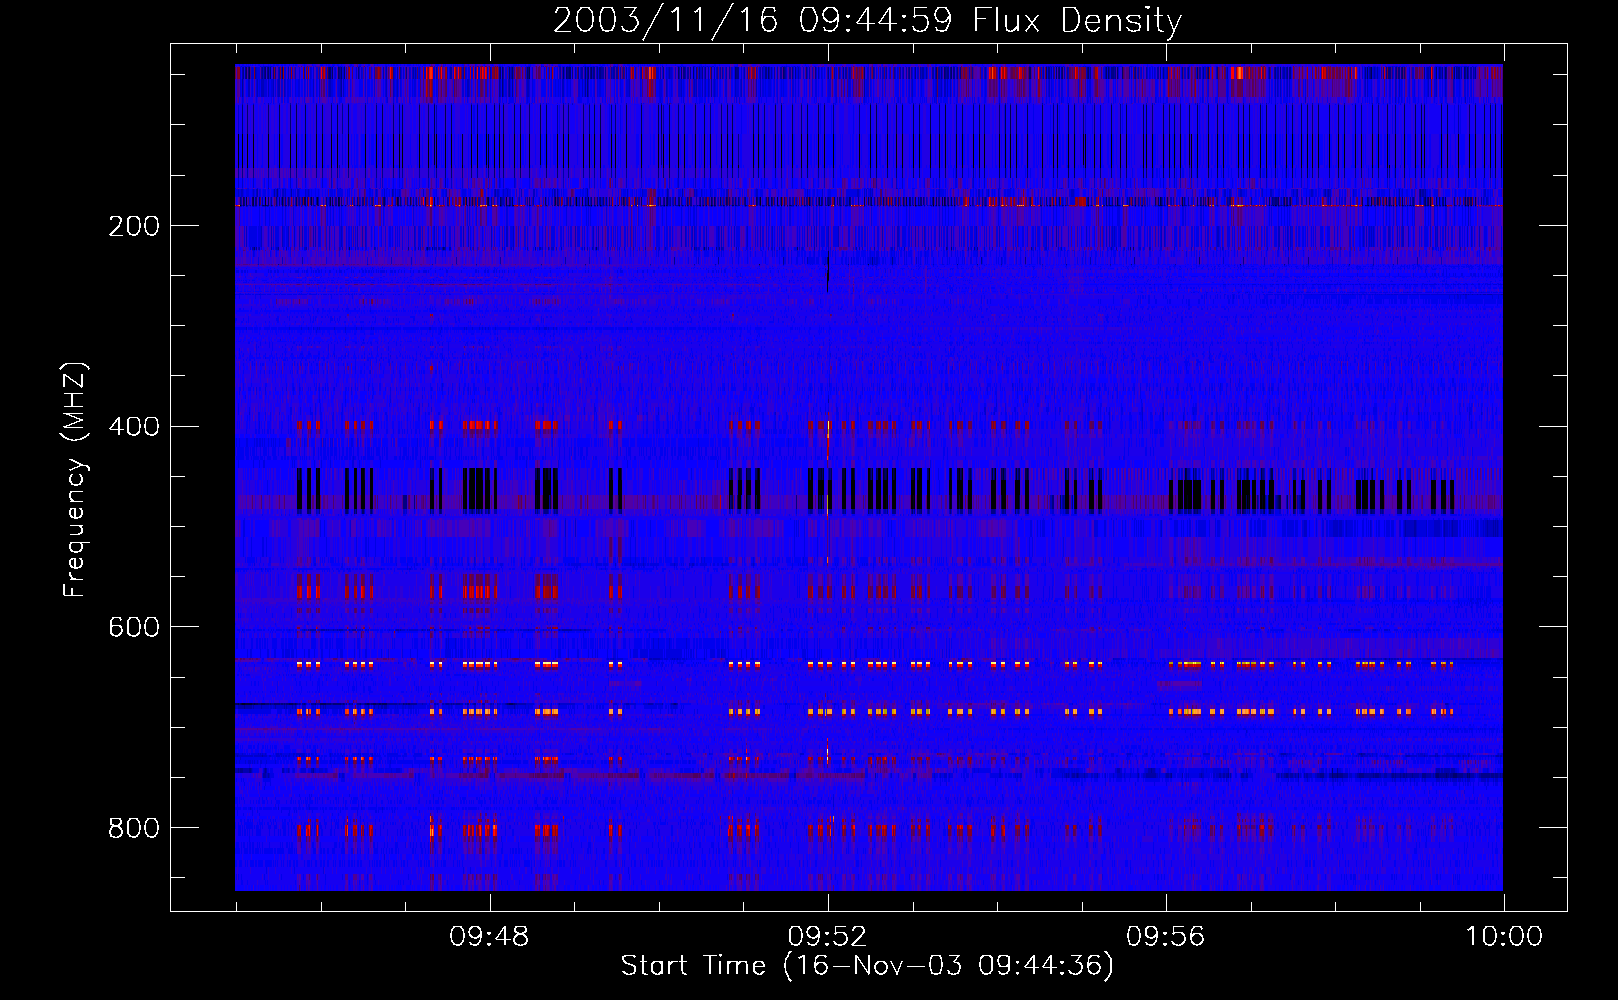Screen dimensions: 1618x1000
Task: Click the 400 frequency tick label
Action: click(x=134, y=427)
